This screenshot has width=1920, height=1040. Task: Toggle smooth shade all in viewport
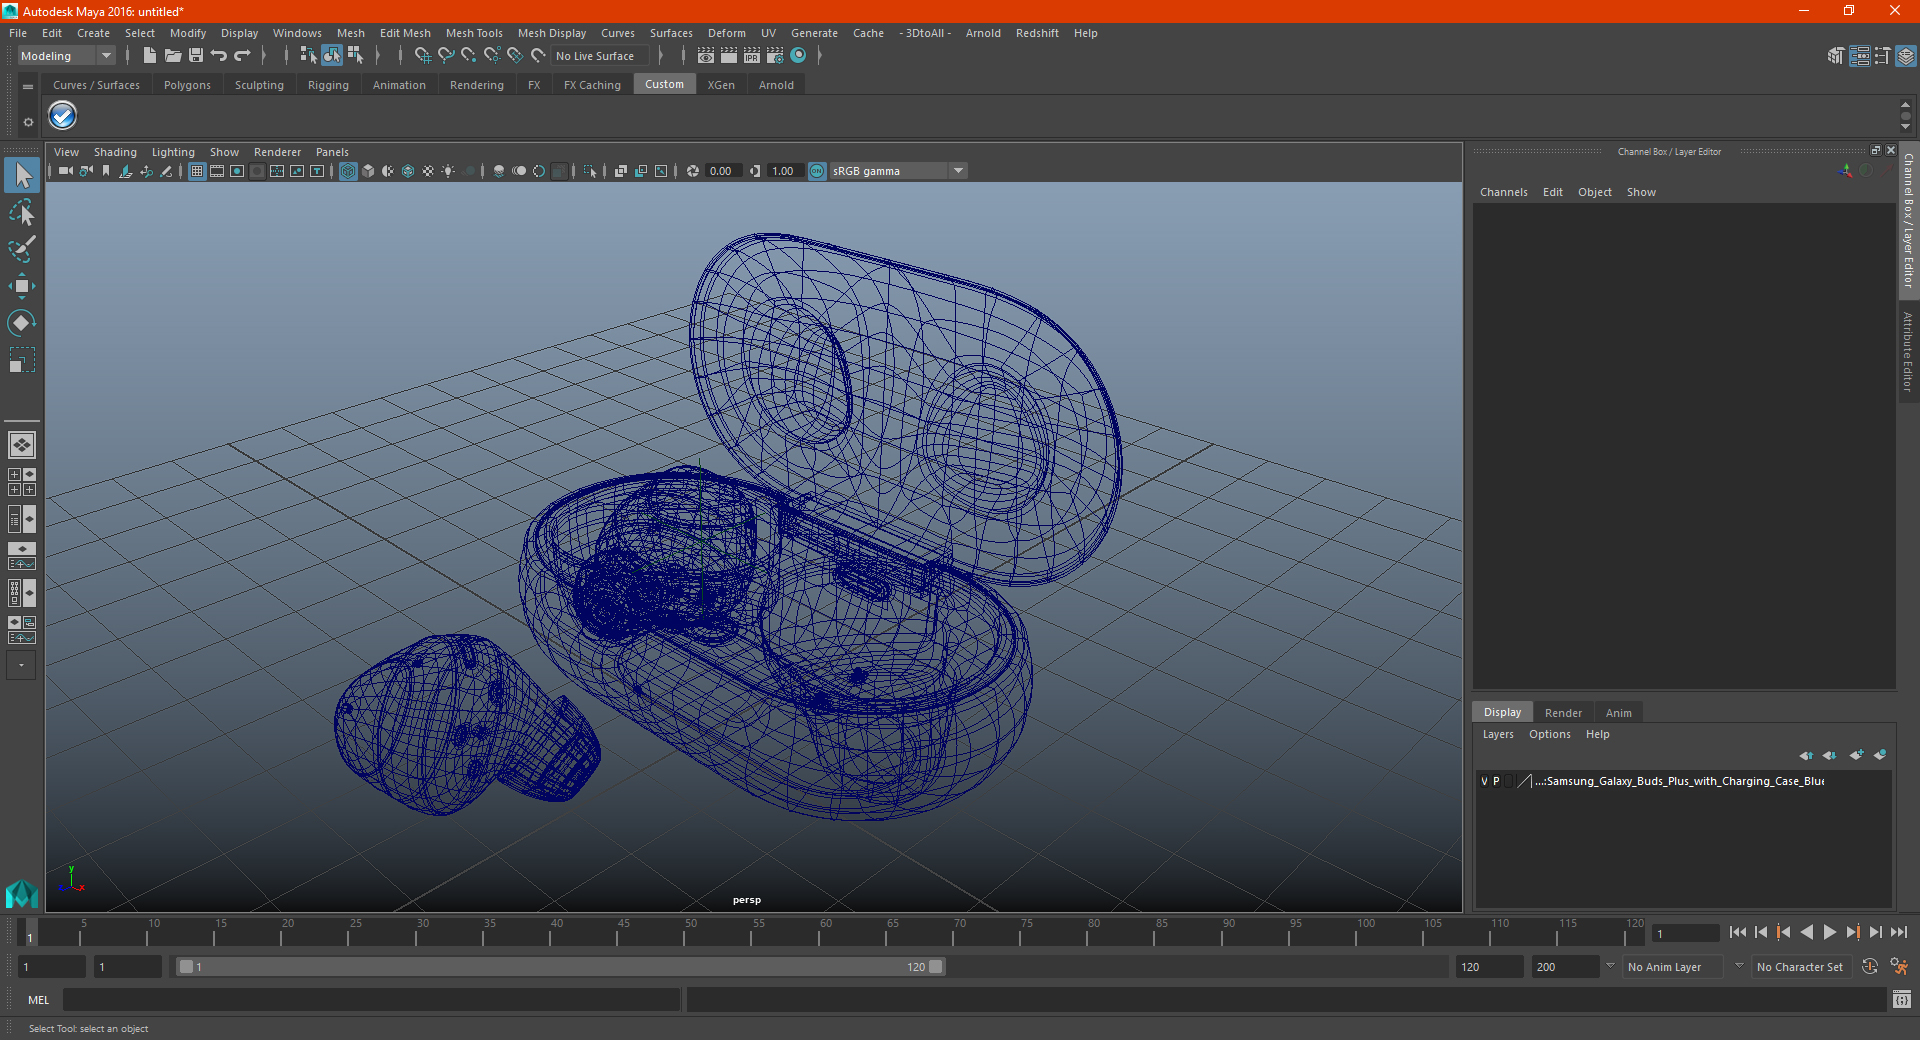pyautogui.click(x=368, y=171)
